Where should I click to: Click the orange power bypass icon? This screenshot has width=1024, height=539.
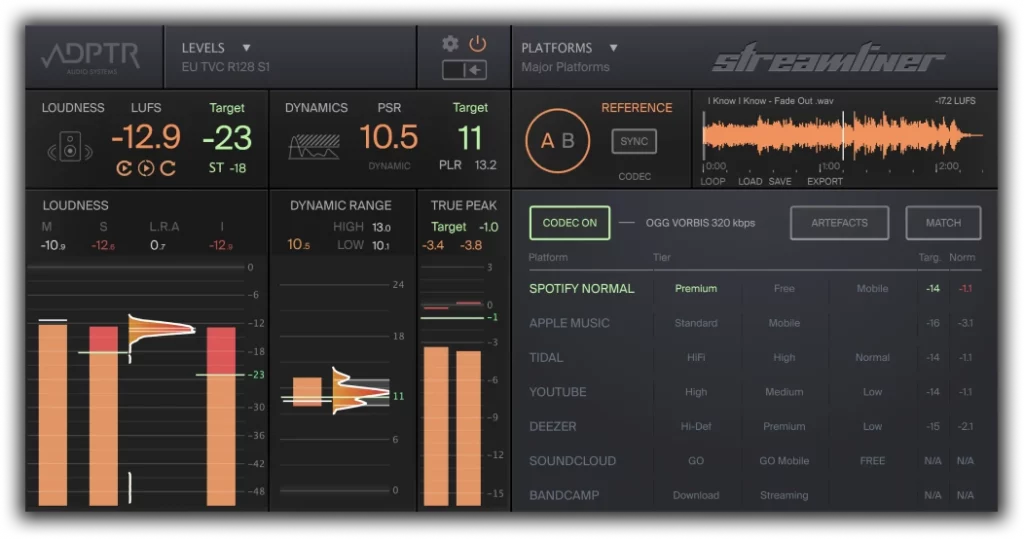(478, 44)
